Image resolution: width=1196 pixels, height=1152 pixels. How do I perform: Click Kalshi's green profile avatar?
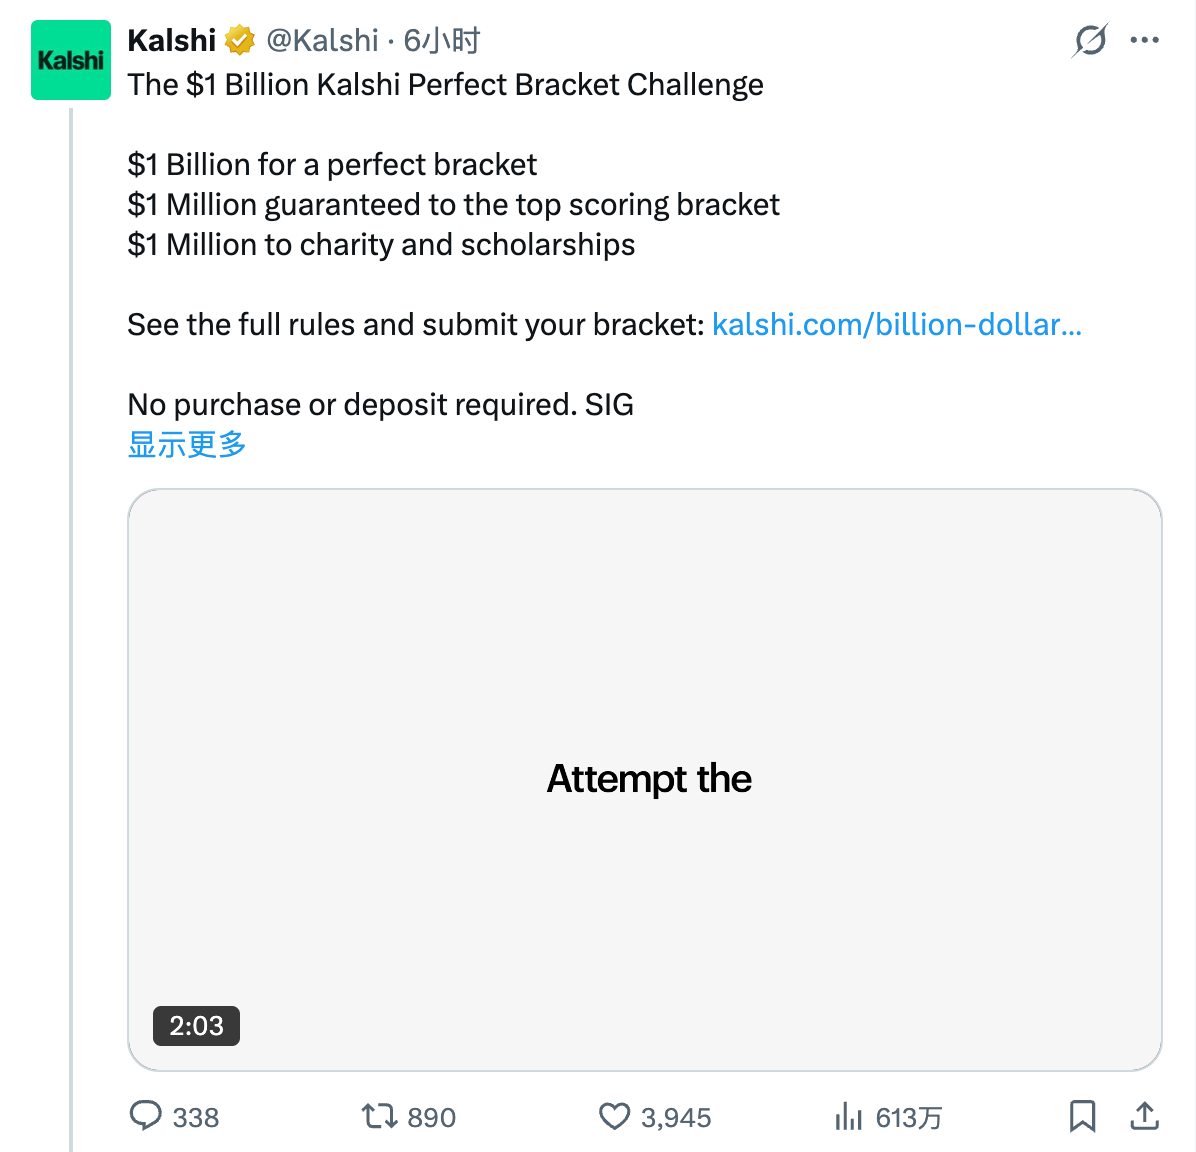click(x=71, y=60)
